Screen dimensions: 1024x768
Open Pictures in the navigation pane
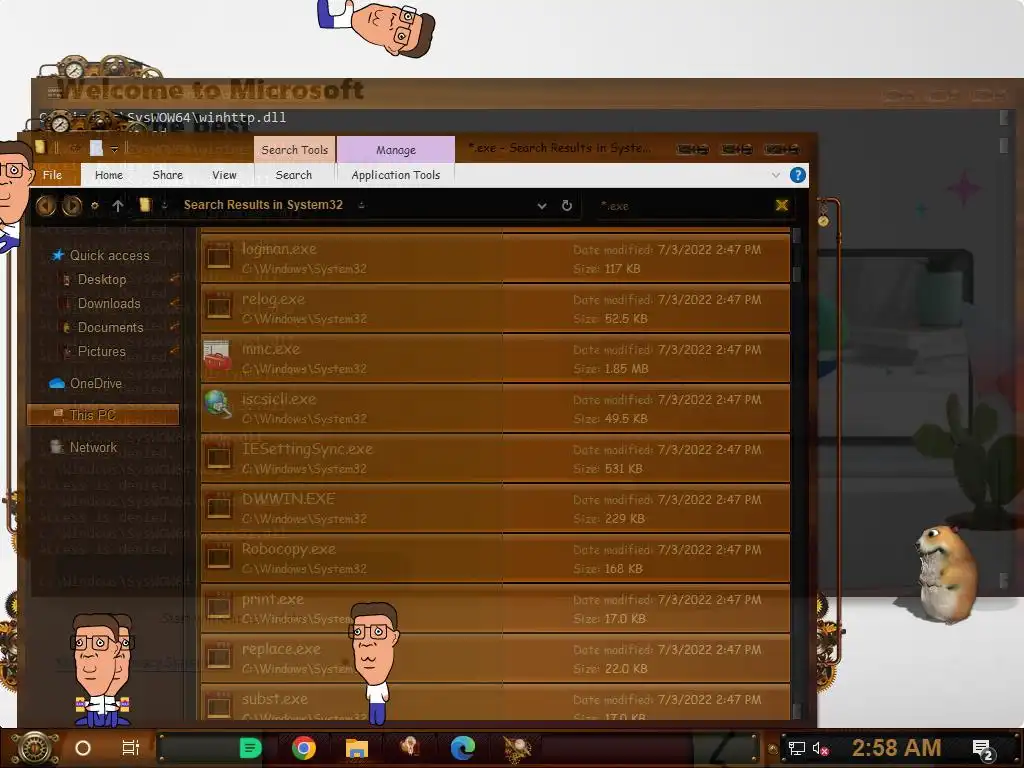coord(101,351)
